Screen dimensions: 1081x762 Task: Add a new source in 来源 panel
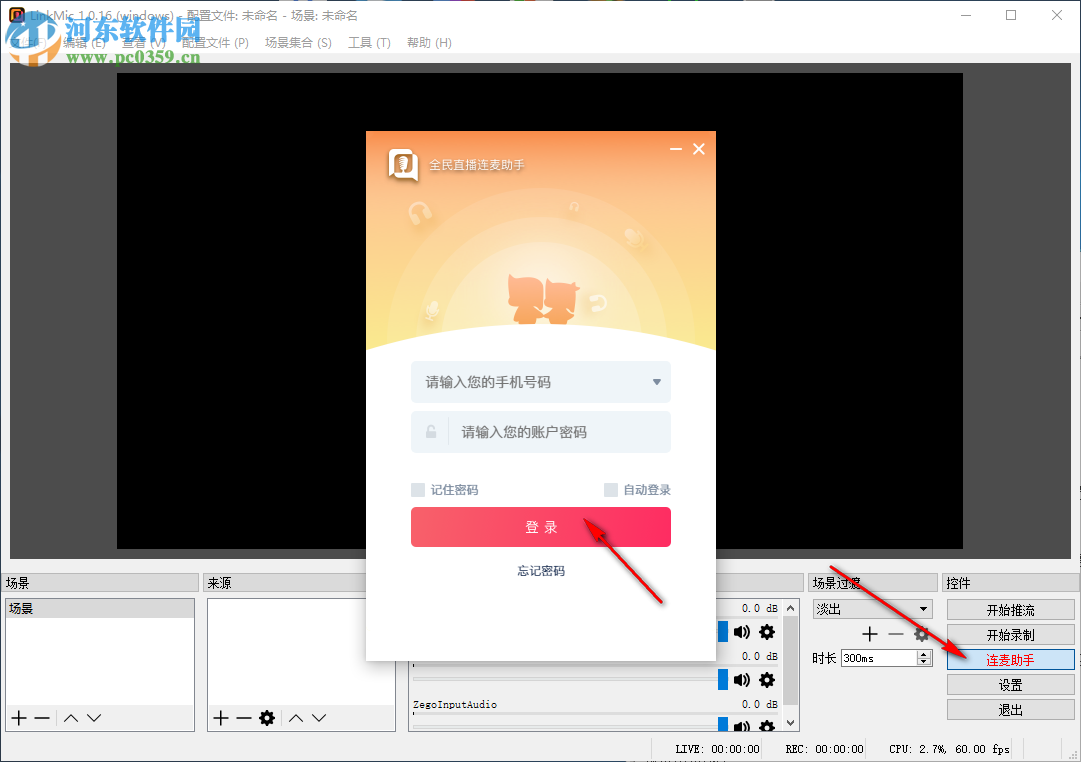tap(221, 718)
